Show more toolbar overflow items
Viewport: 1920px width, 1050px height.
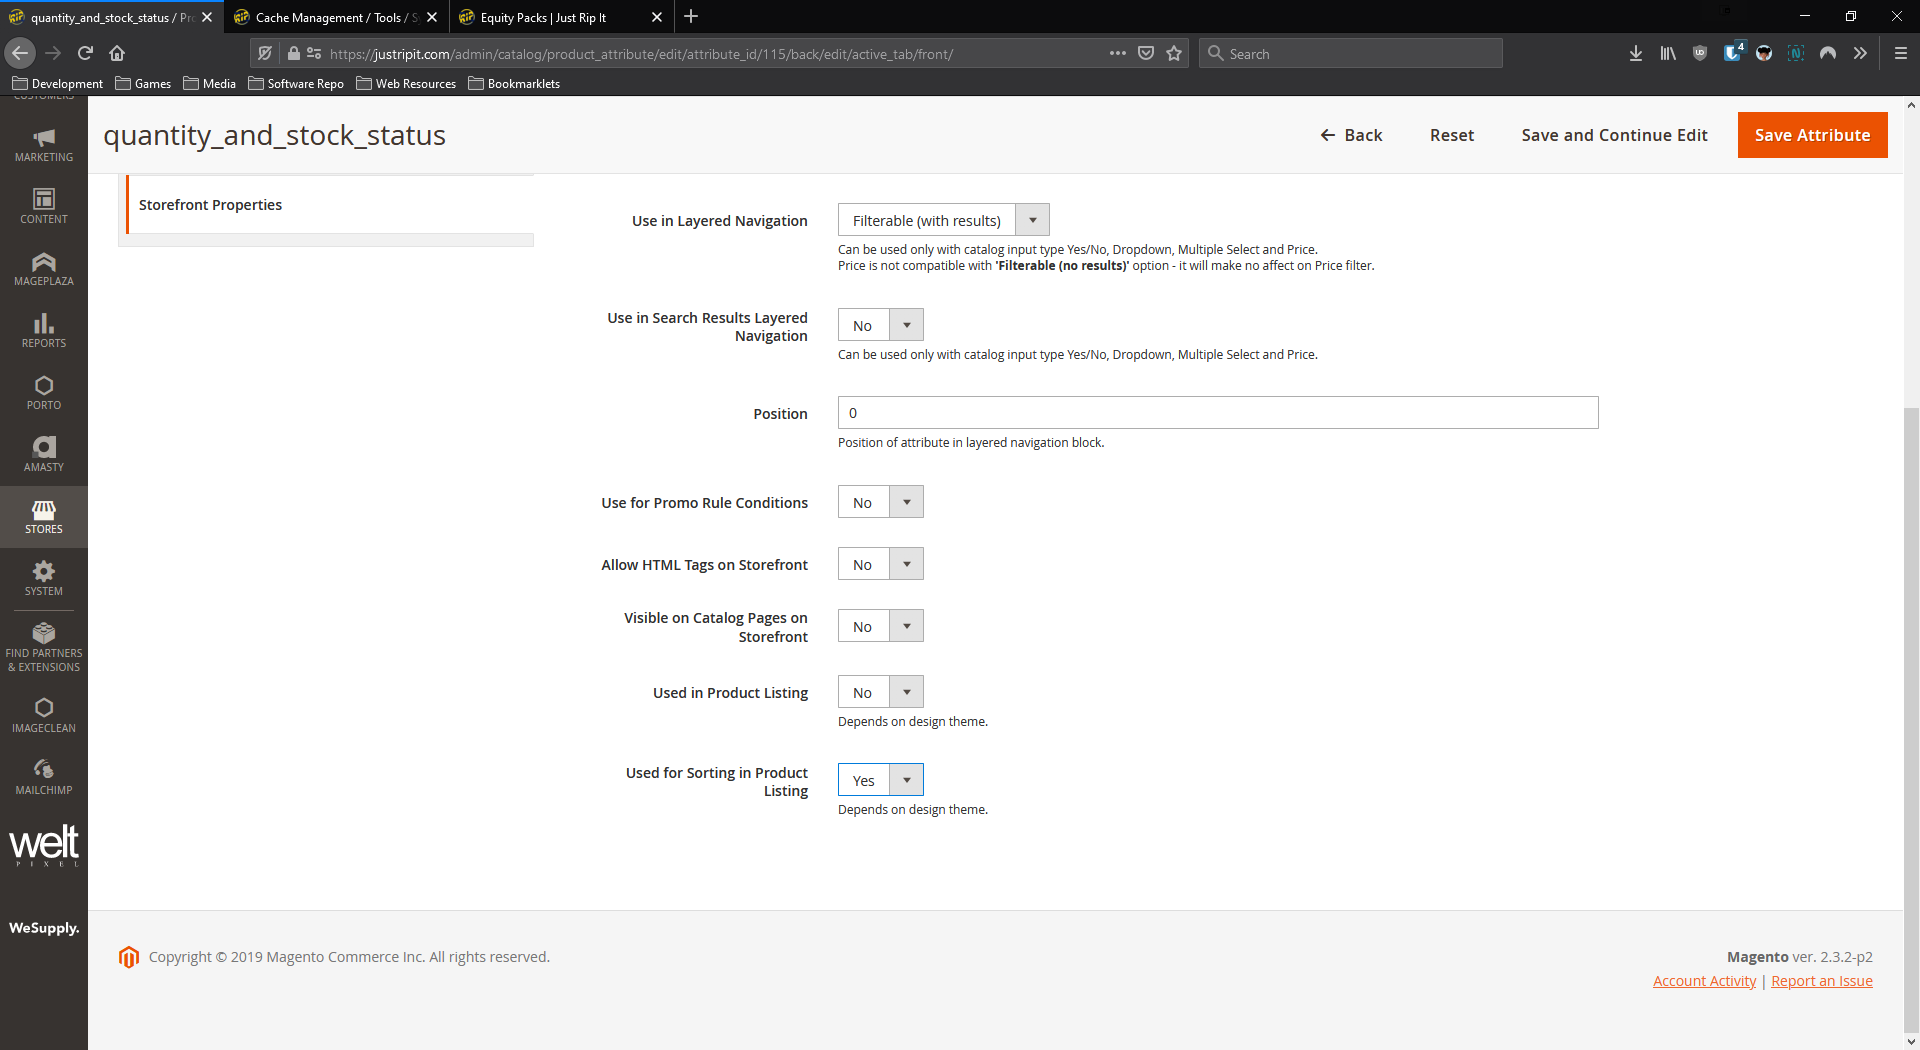tap(1860, 53)
